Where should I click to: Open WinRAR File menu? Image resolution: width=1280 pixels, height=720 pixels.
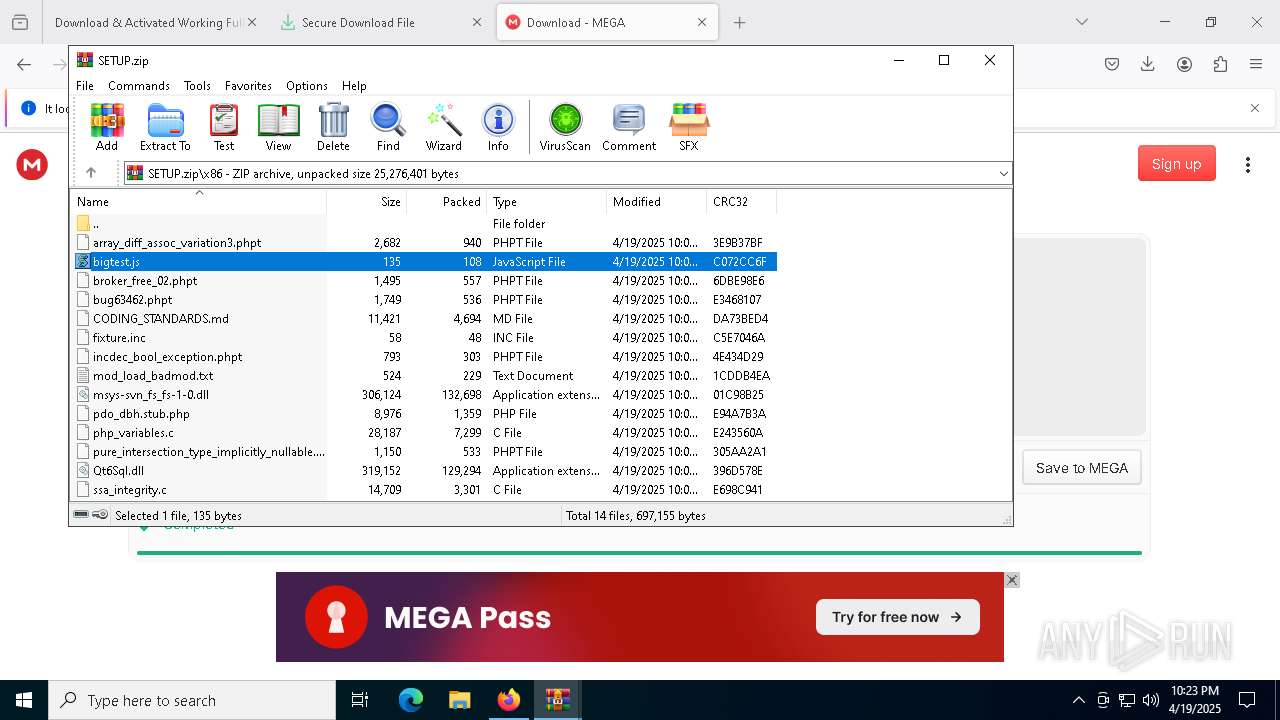coord(85,86)
